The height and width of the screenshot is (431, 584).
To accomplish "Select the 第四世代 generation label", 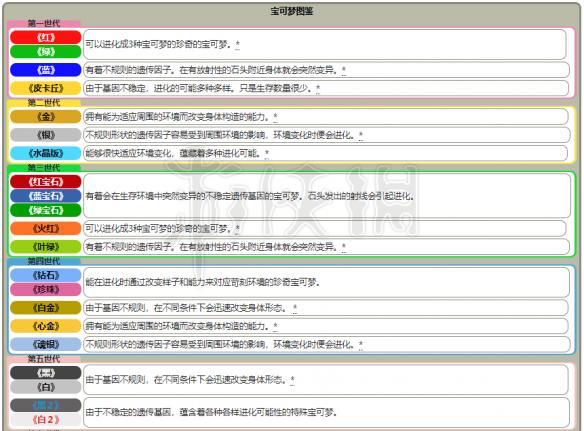I will coord(44,261).
